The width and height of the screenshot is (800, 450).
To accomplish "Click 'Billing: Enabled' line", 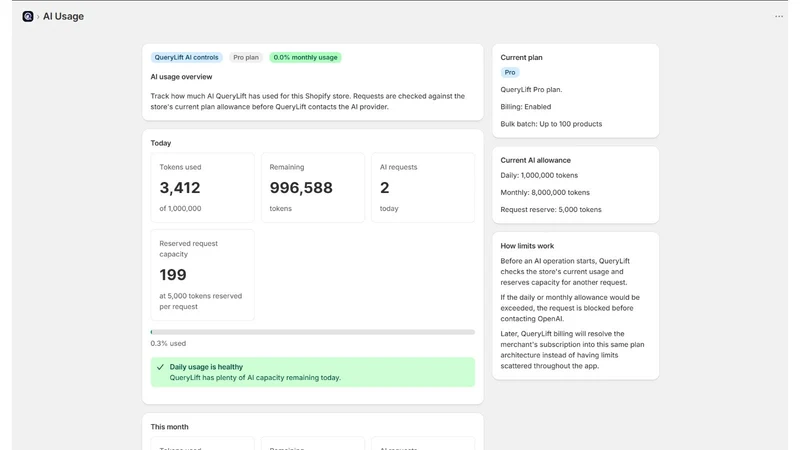I will pyautogui.click(x=526, y=107).
